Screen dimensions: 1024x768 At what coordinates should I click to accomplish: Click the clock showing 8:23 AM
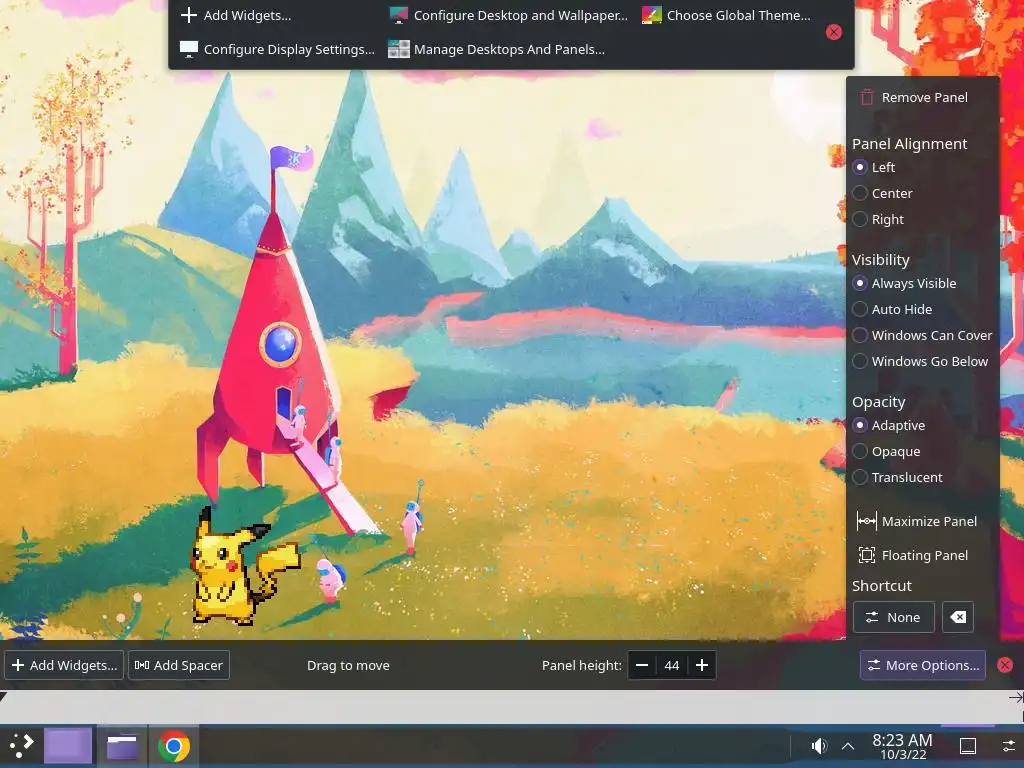coord(903,746)
